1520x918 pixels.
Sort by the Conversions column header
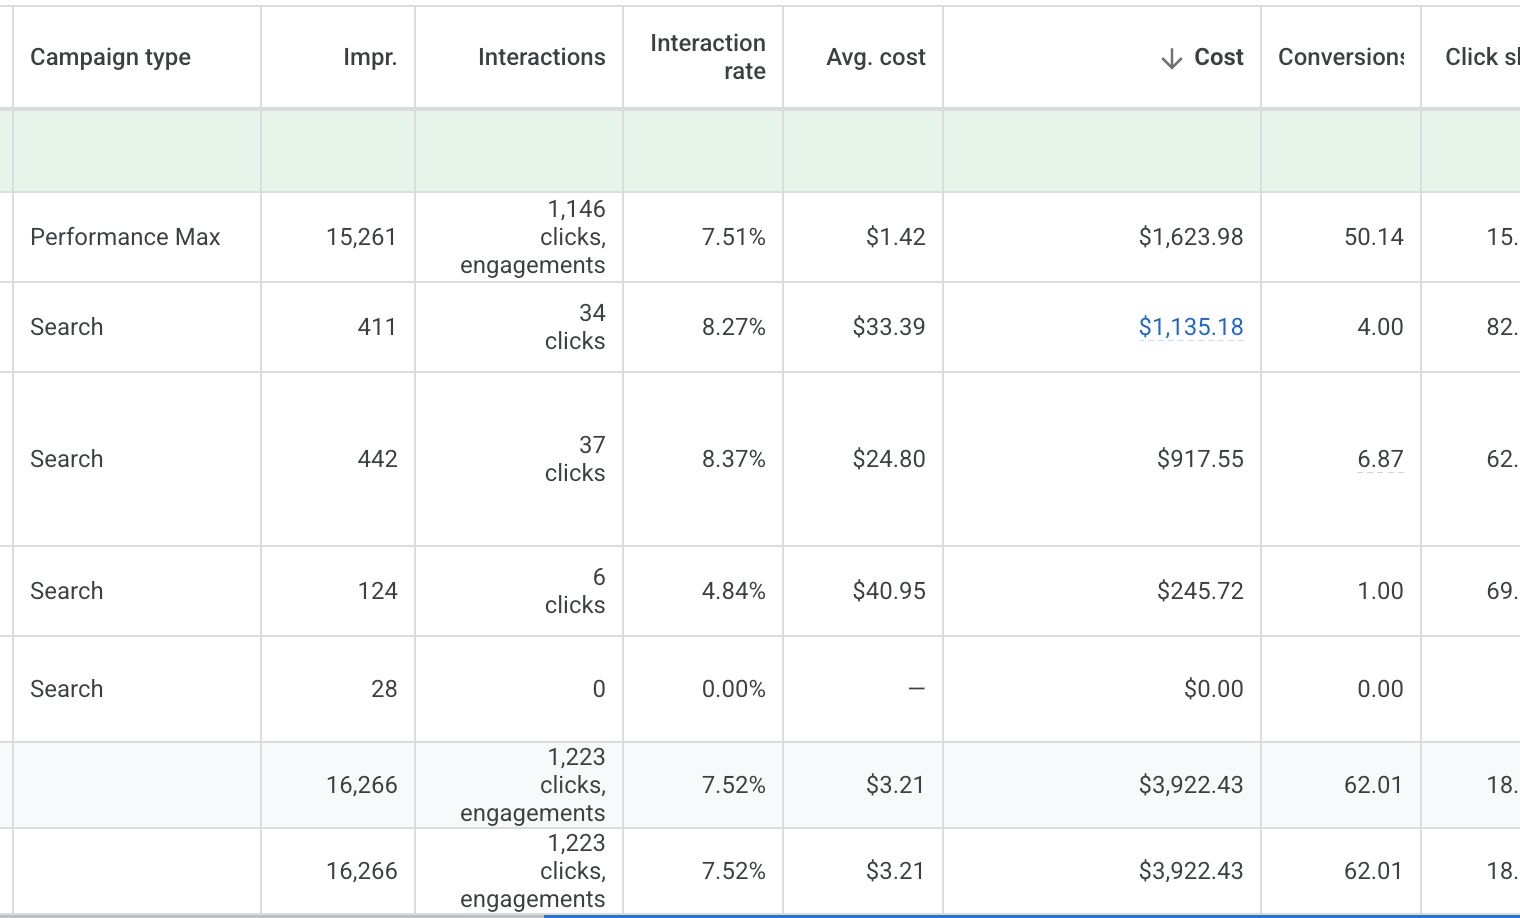pyautogui.click(x=1340, y=57)
